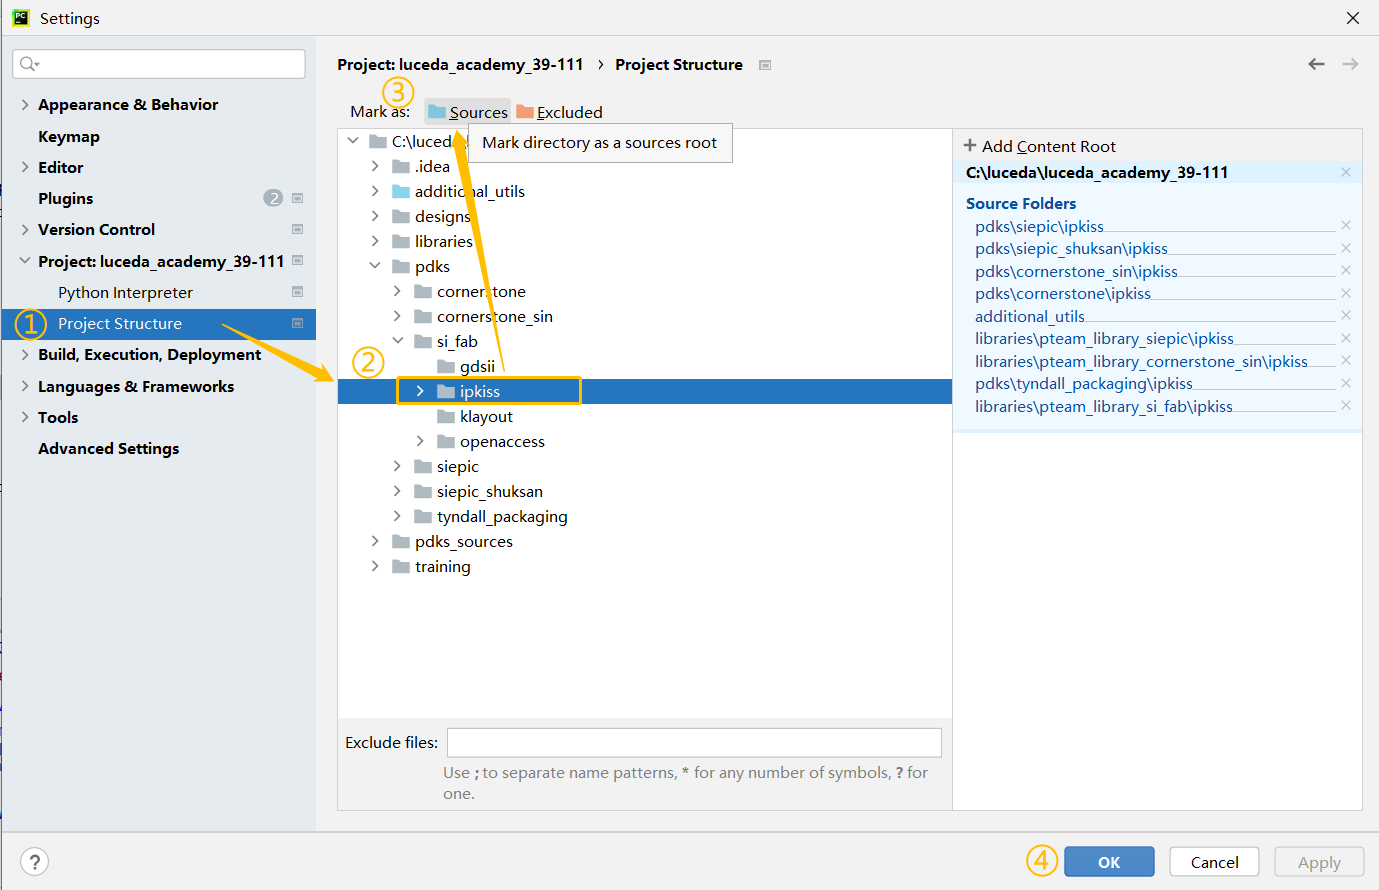
Task: Mark directory as Excluded
Action: click(x=559, y=112)
